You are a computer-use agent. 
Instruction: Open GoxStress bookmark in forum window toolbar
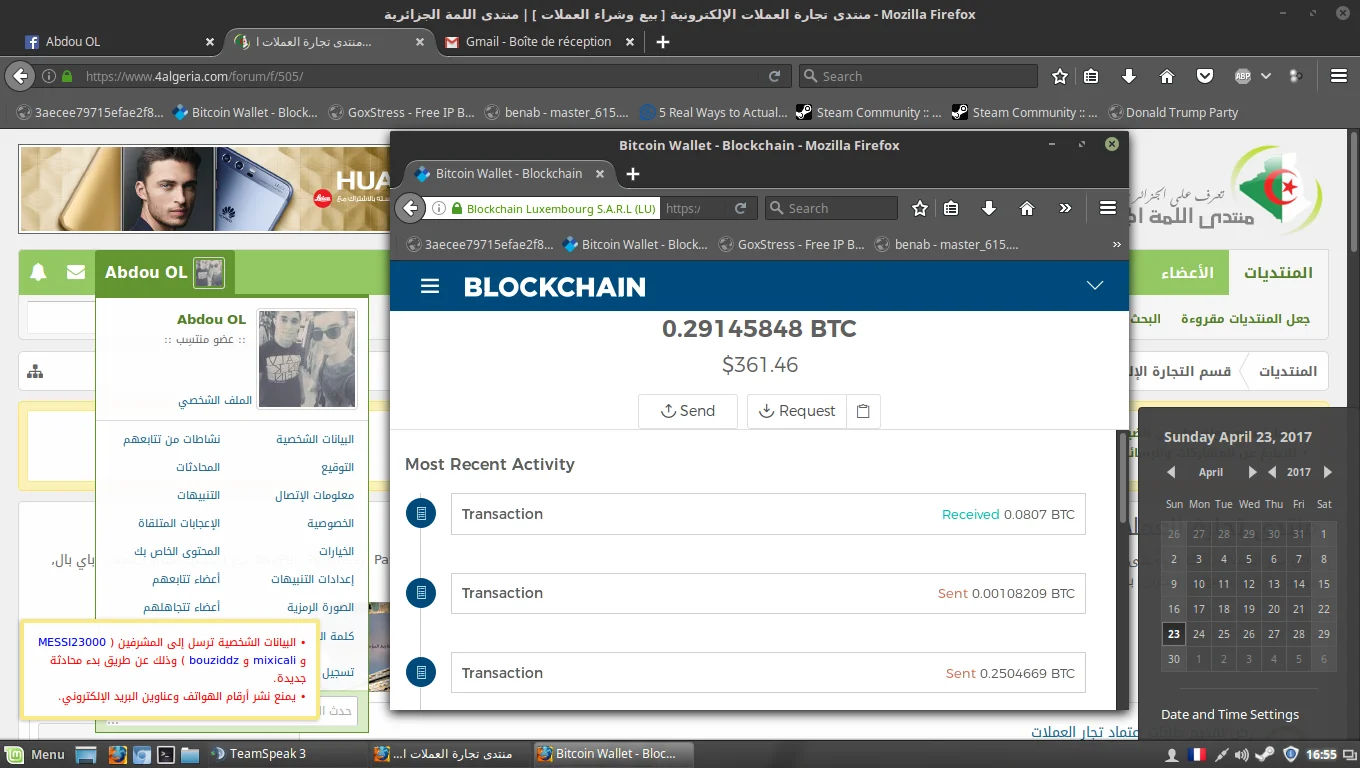(x=400, y=113)
